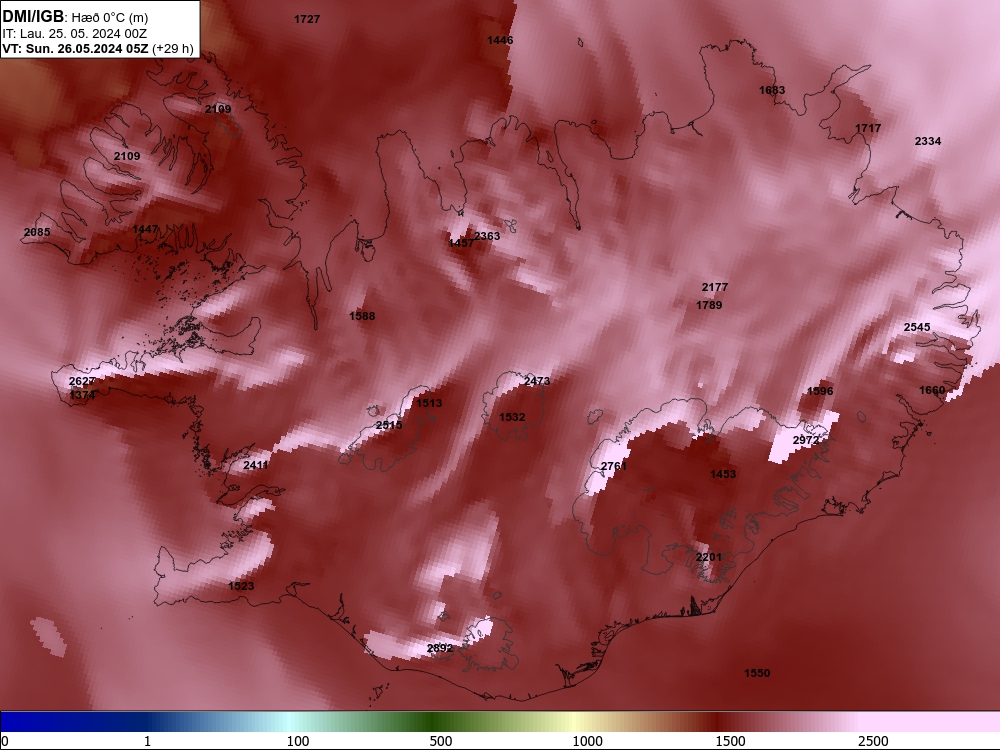Click the 1446 value at the top of the map
The width and height of the screenshot is (1000, 750).
click(500, 40)
